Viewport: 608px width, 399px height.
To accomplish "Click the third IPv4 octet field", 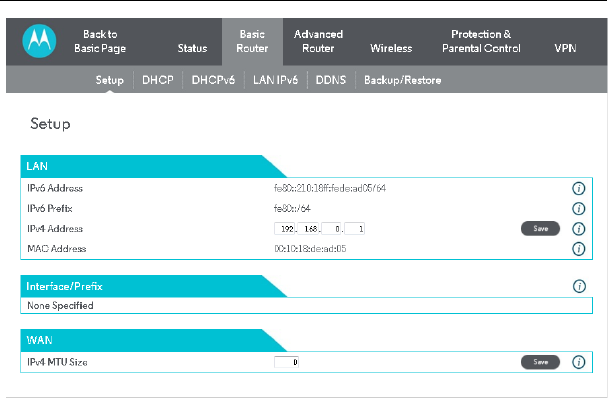I will tap(332, 229).
